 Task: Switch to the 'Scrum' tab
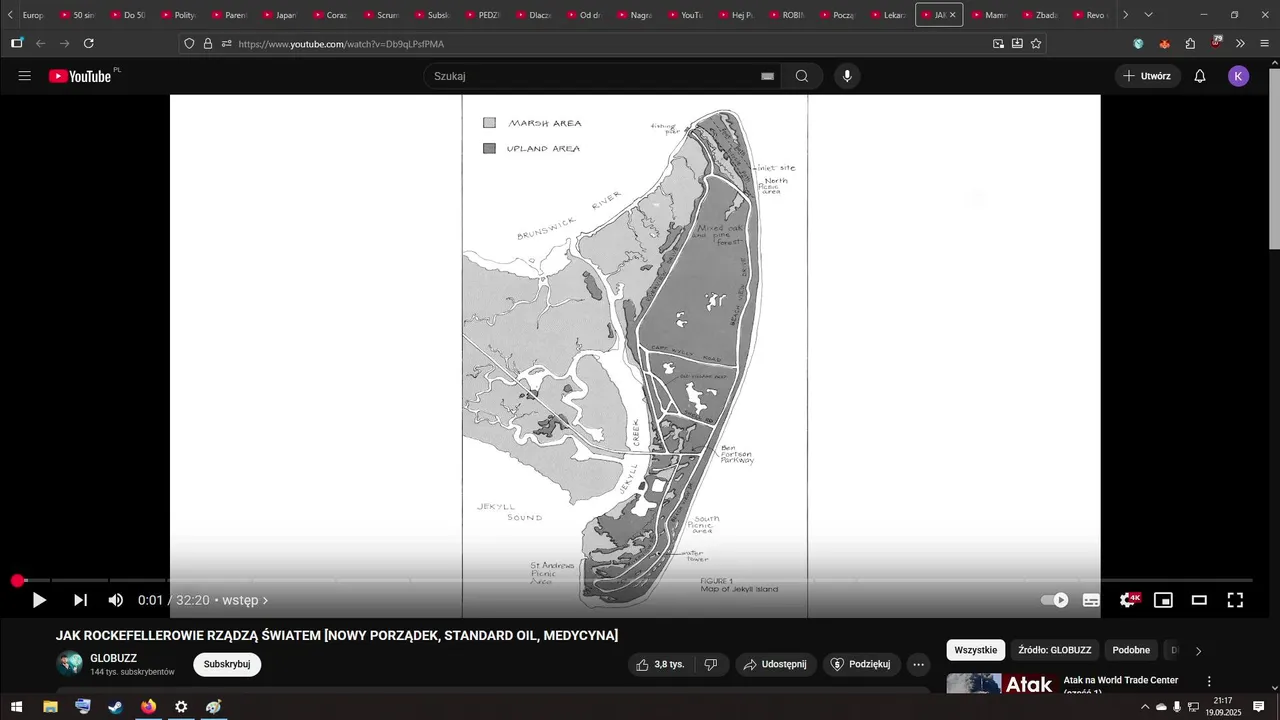coord(382,15)
